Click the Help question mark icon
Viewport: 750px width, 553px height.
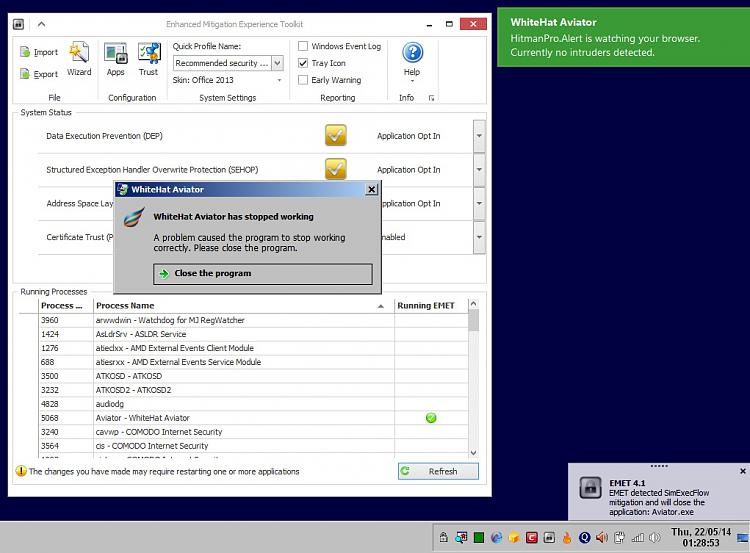(x=412, y=52)
